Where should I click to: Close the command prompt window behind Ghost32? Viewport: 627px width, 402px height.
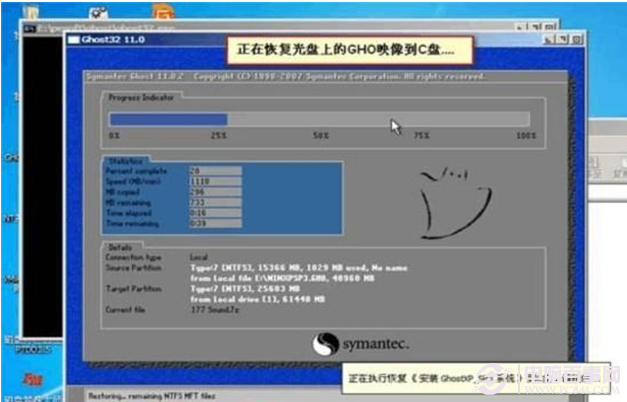pyautogui.click(x=551, y=27)
